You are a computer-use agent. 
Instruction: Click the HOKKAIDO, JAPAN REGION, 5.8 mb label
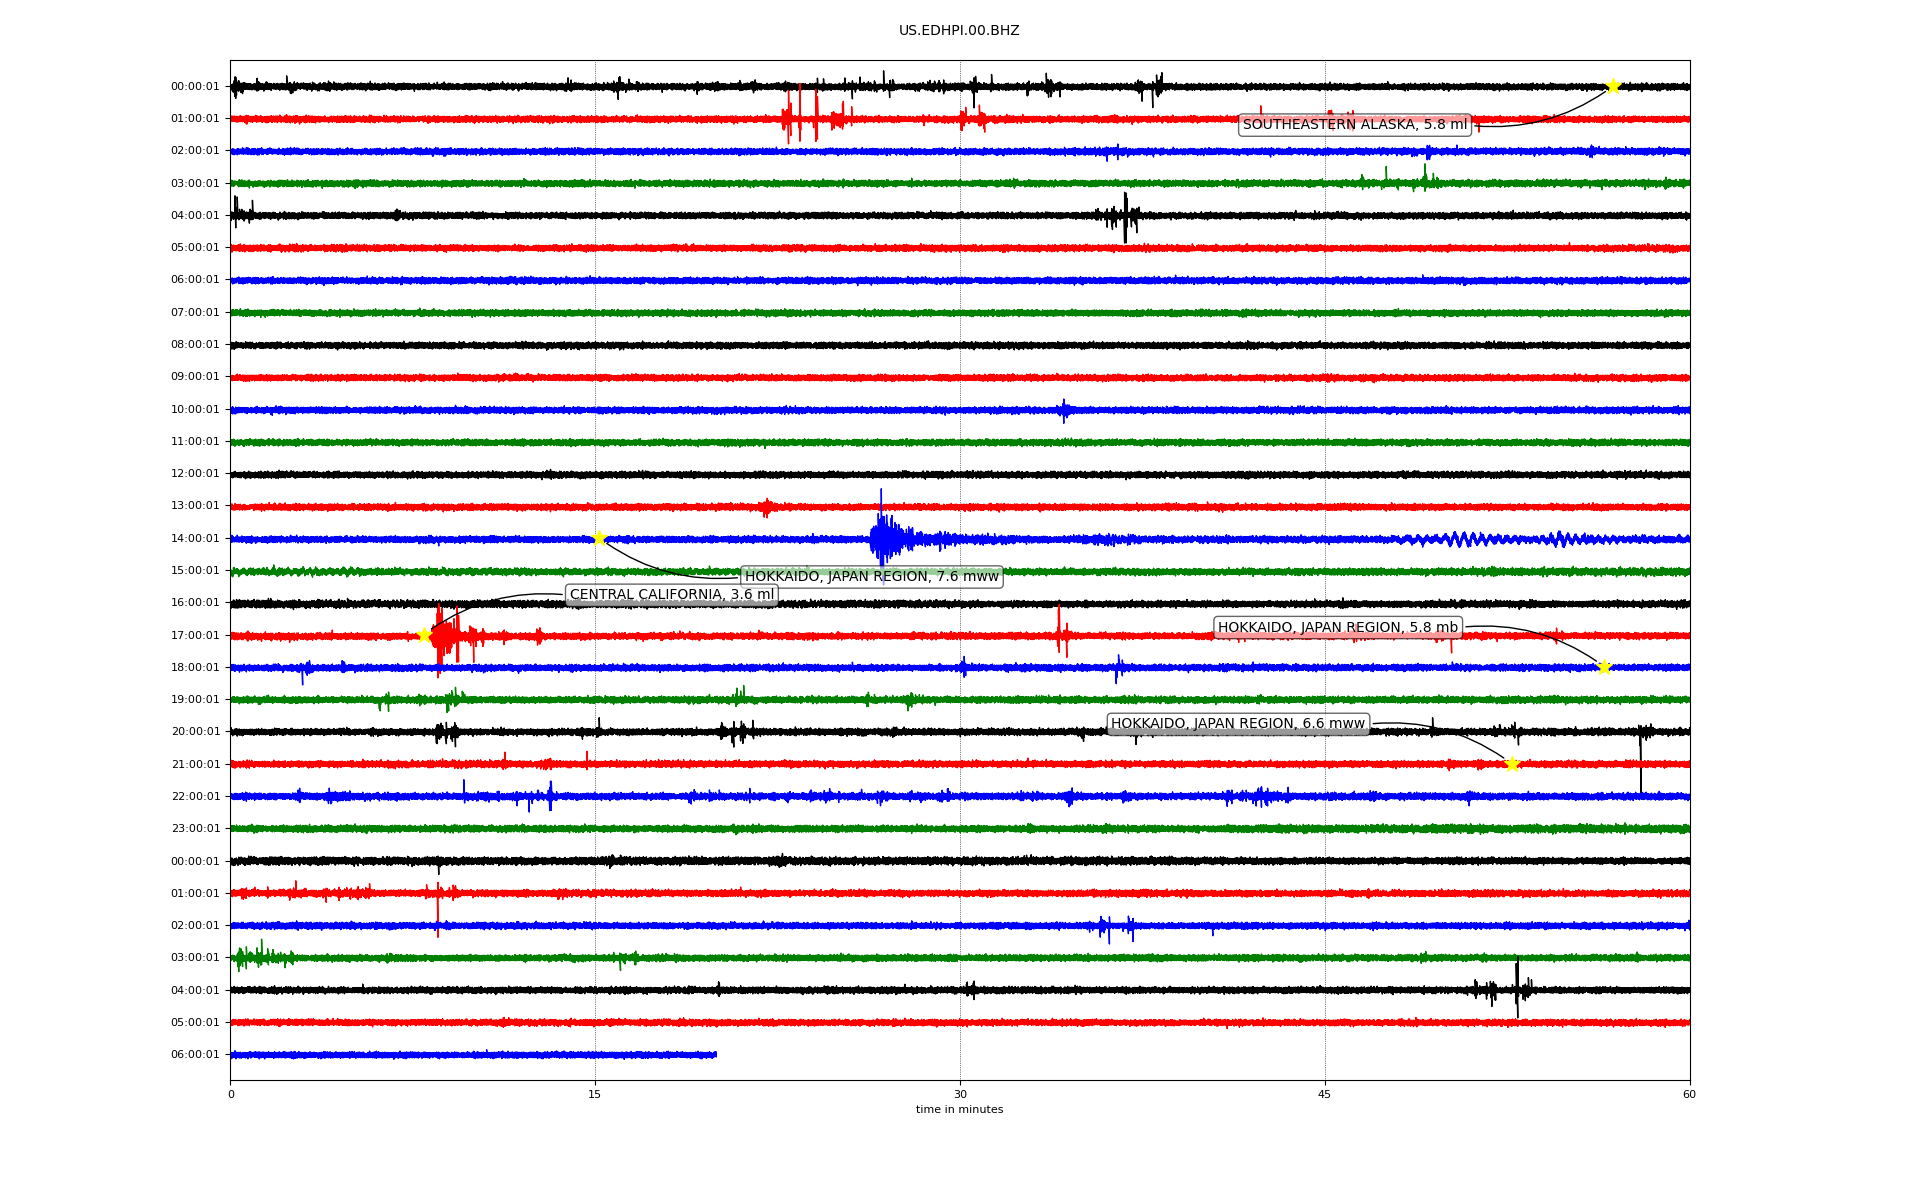click(x=1337, y=628)
